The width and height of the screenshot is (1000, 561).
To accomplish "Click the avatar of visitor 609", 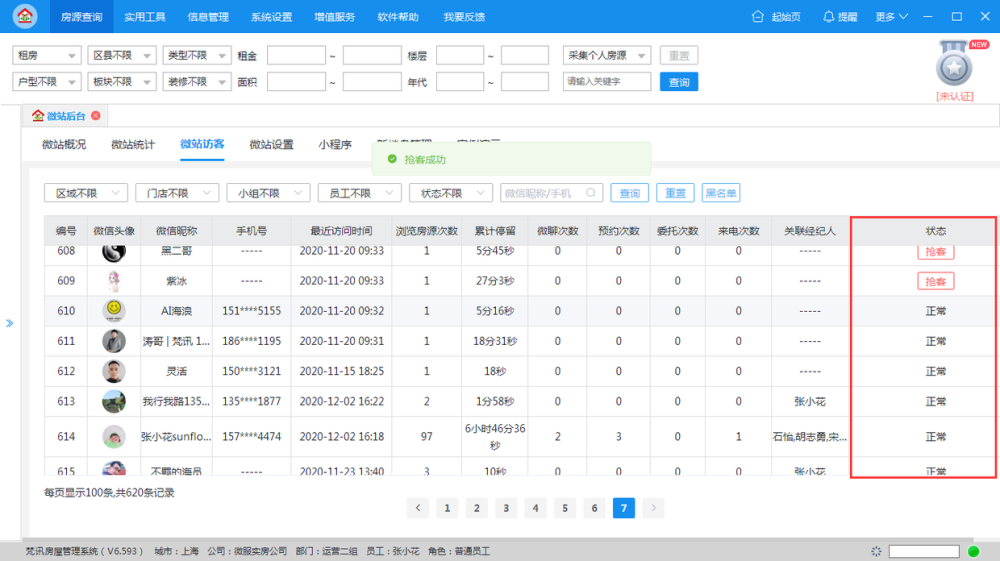I will [114, 280].
